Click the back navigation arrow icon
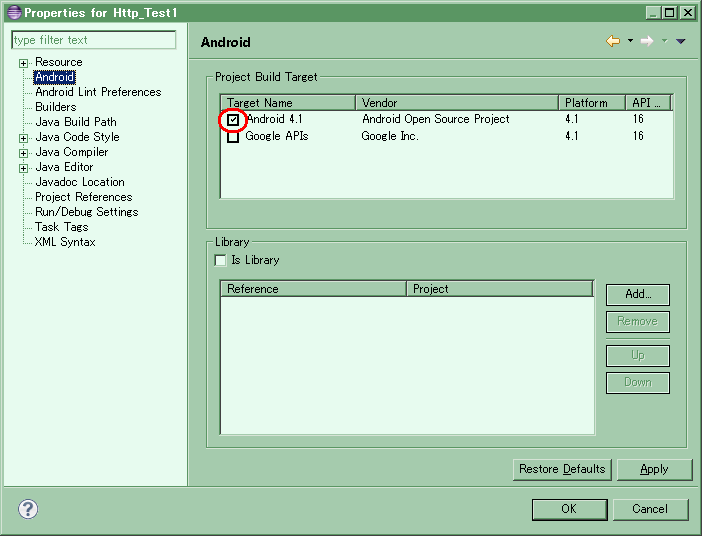The height and width of the screenshot is (536, 702). tap(613, 41)
